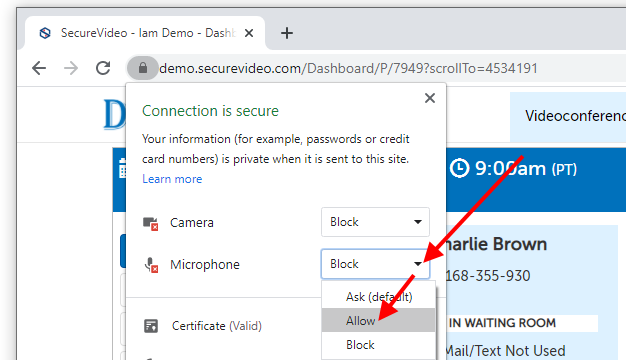Choose Allow in microphone menu
This screenshot has height=360, width=626.
378,320
